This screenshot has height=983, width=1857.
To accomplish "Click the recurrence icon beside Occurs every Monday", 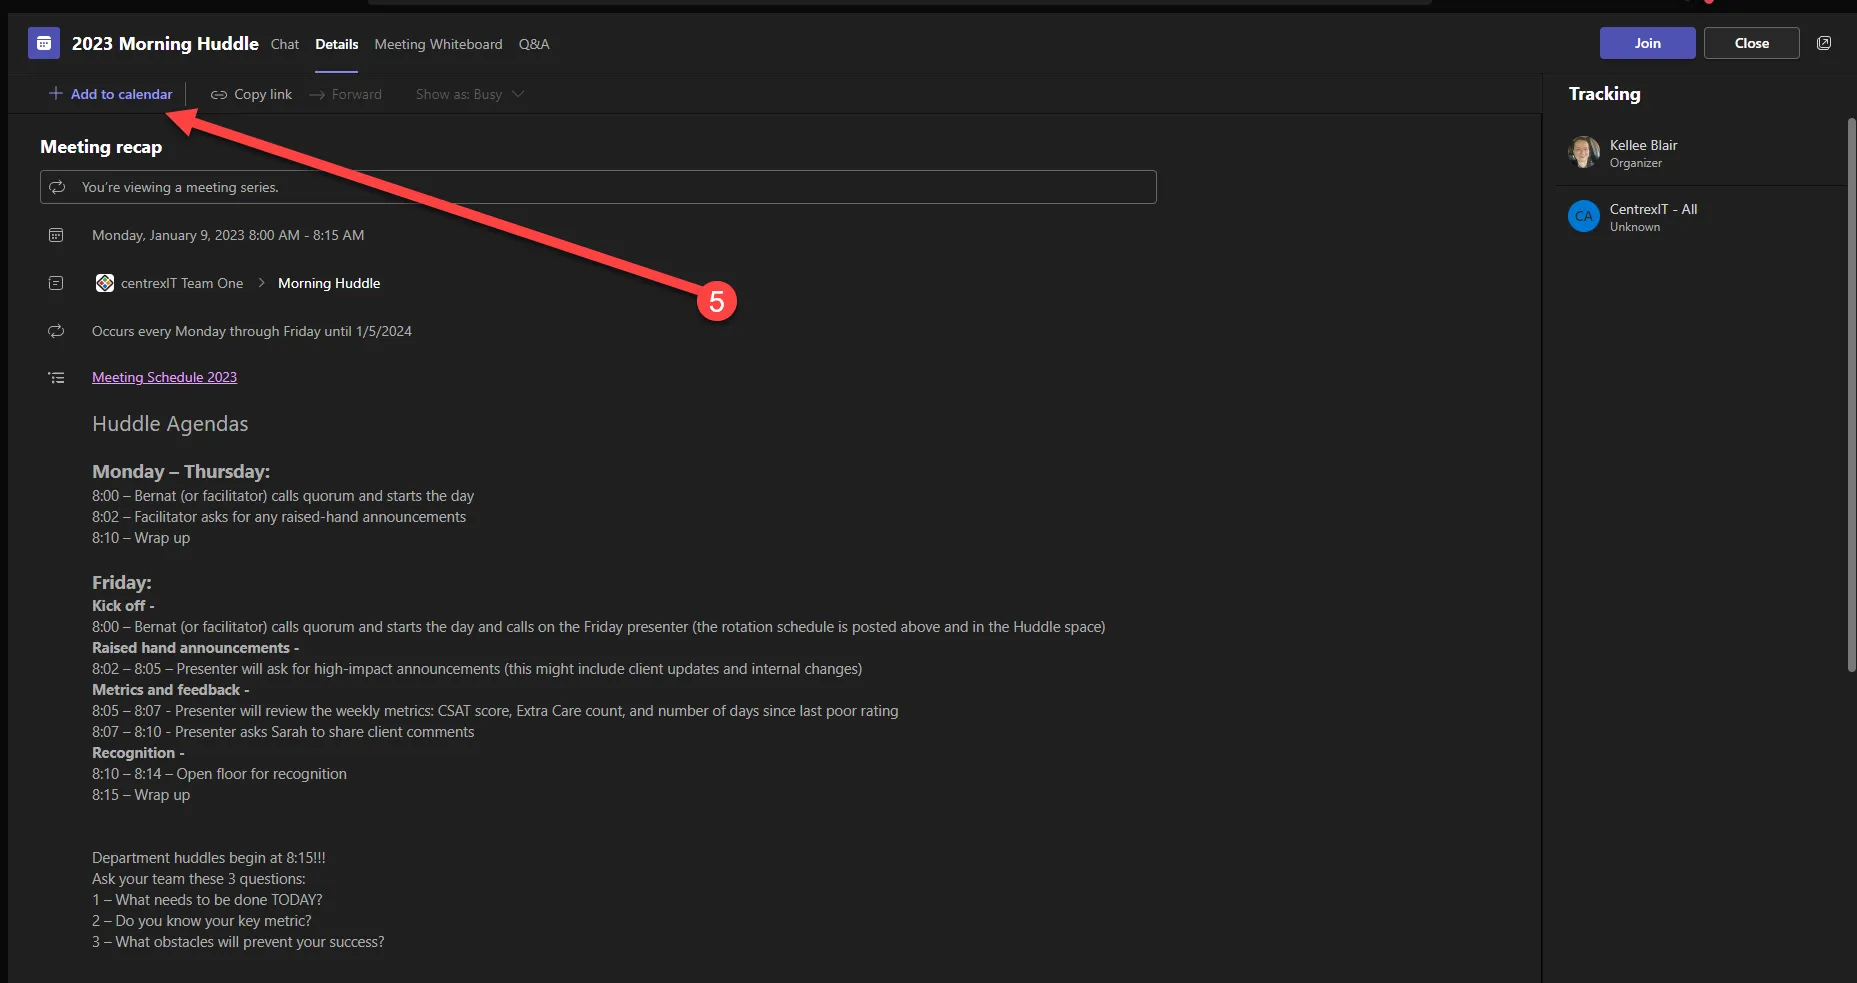I will [x=56, y=331].
